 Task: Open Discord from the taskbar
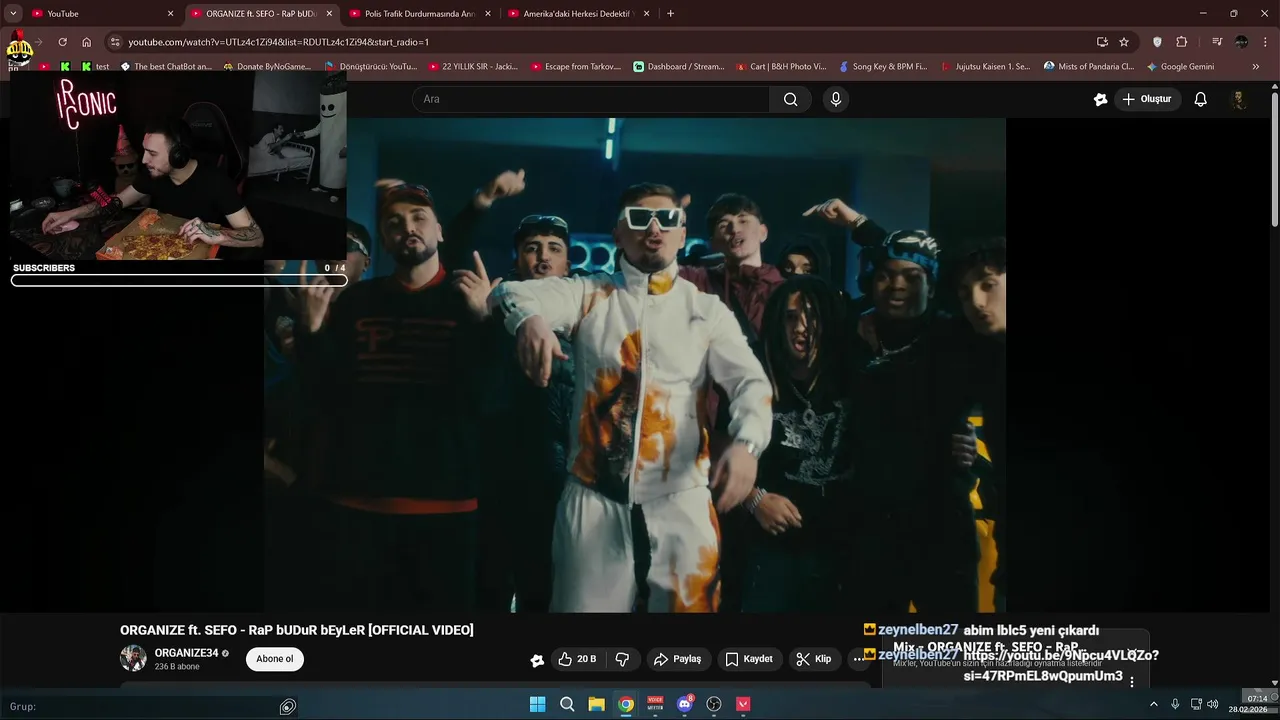point(685,704)
